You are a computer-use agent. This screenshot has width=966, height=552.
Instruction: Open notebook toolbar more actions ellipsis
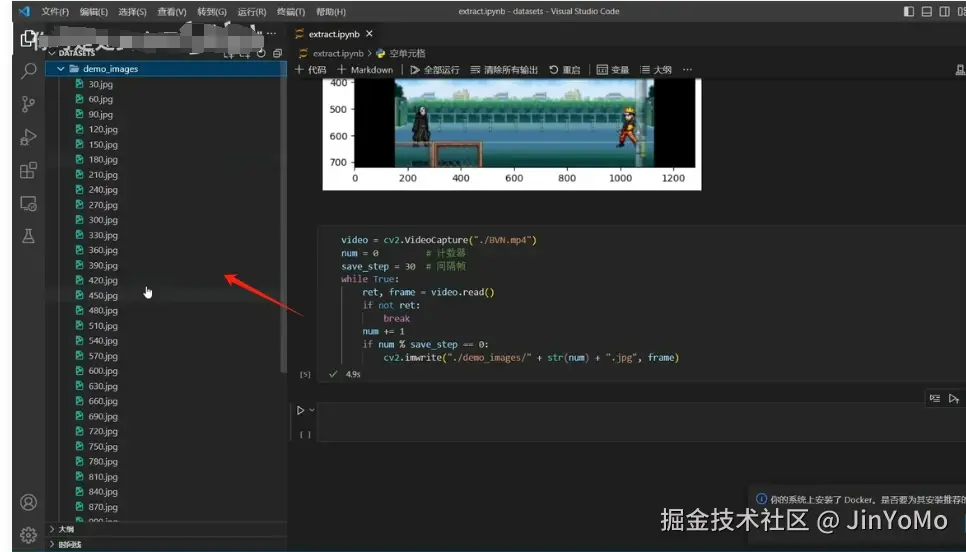[688, 70]
